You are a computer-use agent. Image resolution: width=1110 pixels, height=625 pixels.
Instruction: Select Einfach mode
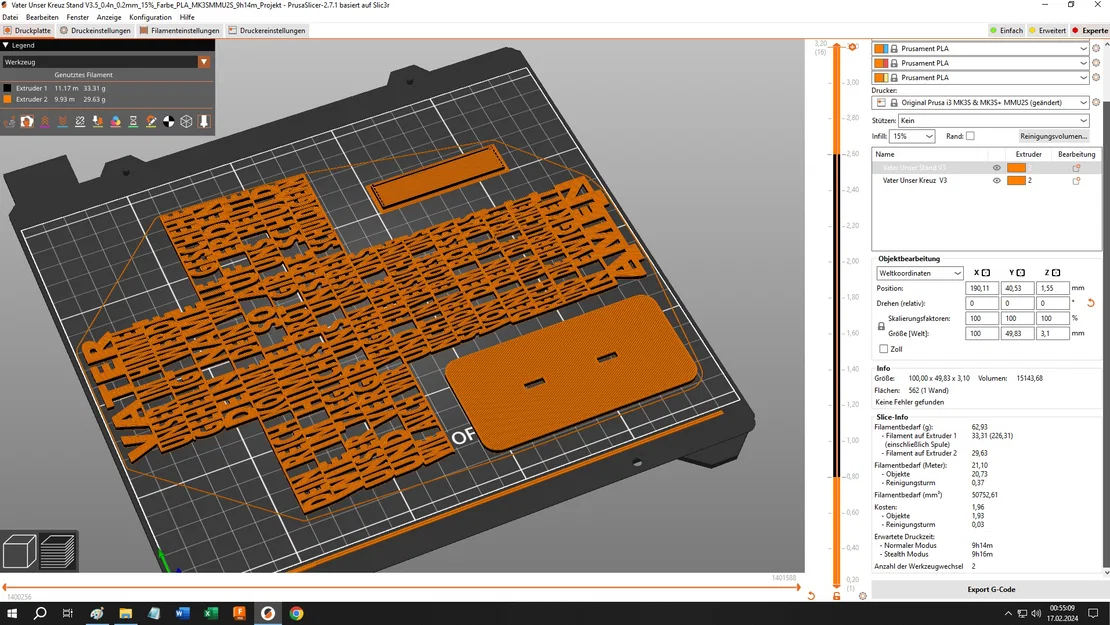(x=1006, y=30)
